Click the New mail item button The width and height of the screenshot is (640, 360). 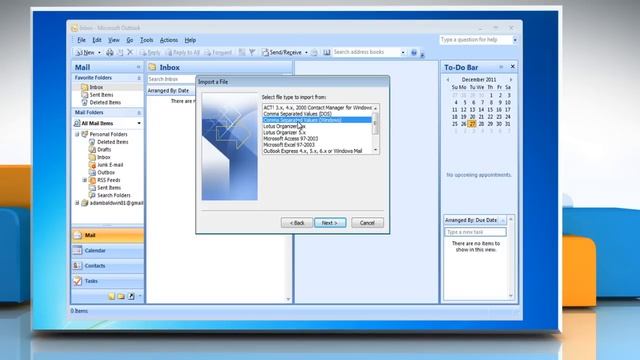click(85, 52)
